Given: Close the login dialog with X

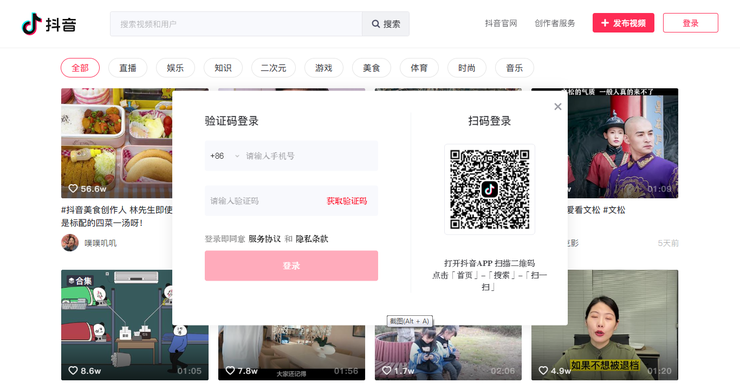Looking at the screenshot, I should (x=558, y=107).
